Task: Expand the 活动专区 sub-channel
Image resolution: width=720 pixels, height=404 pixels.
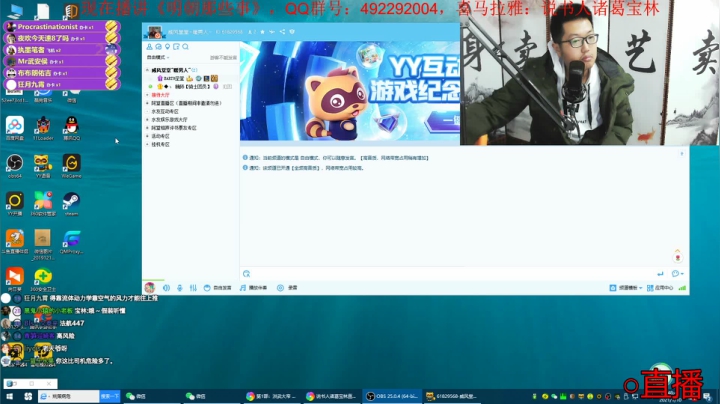Action: (x=147, y=136)
